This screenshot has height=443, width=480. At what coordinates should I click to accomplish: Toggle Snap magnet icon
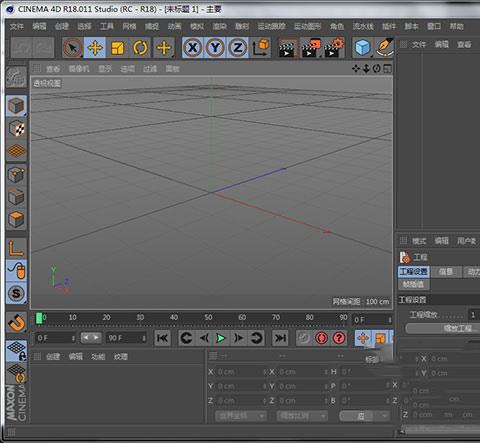(16, 322)
